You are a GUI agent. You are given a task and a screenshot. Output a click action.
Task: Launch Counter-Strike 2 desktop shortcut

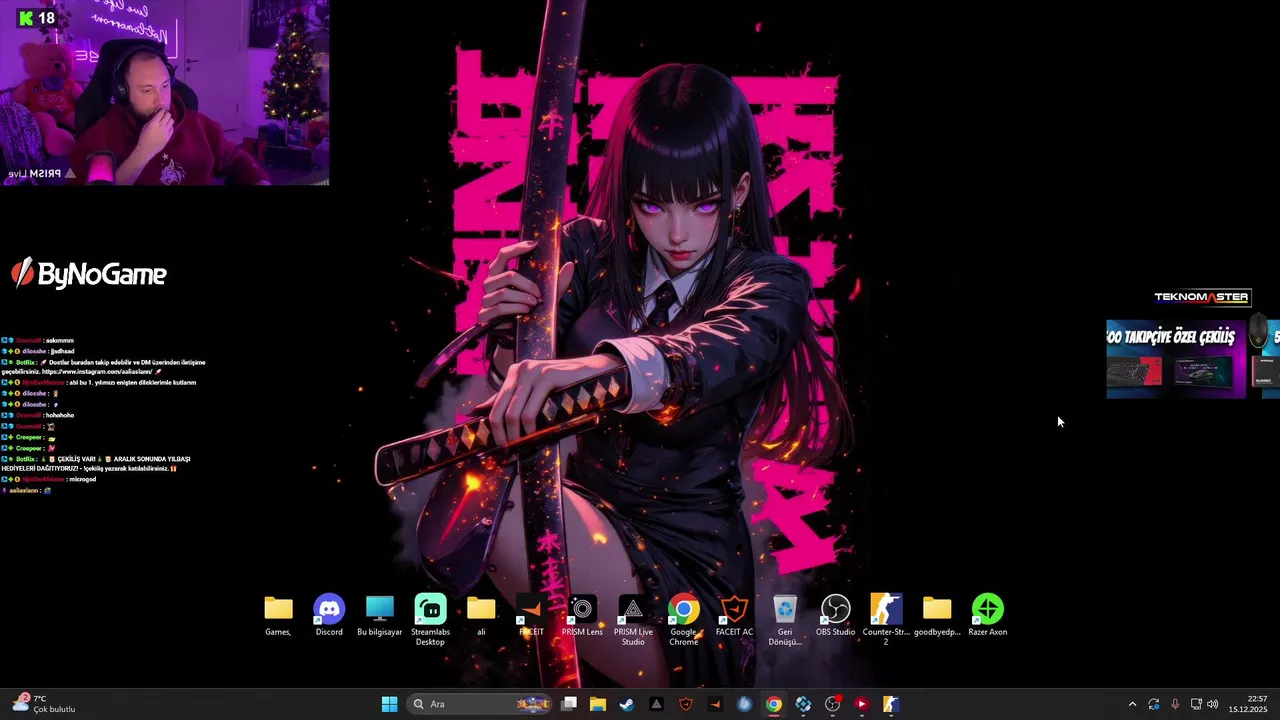pyautogui.click(x=886, y=620)
